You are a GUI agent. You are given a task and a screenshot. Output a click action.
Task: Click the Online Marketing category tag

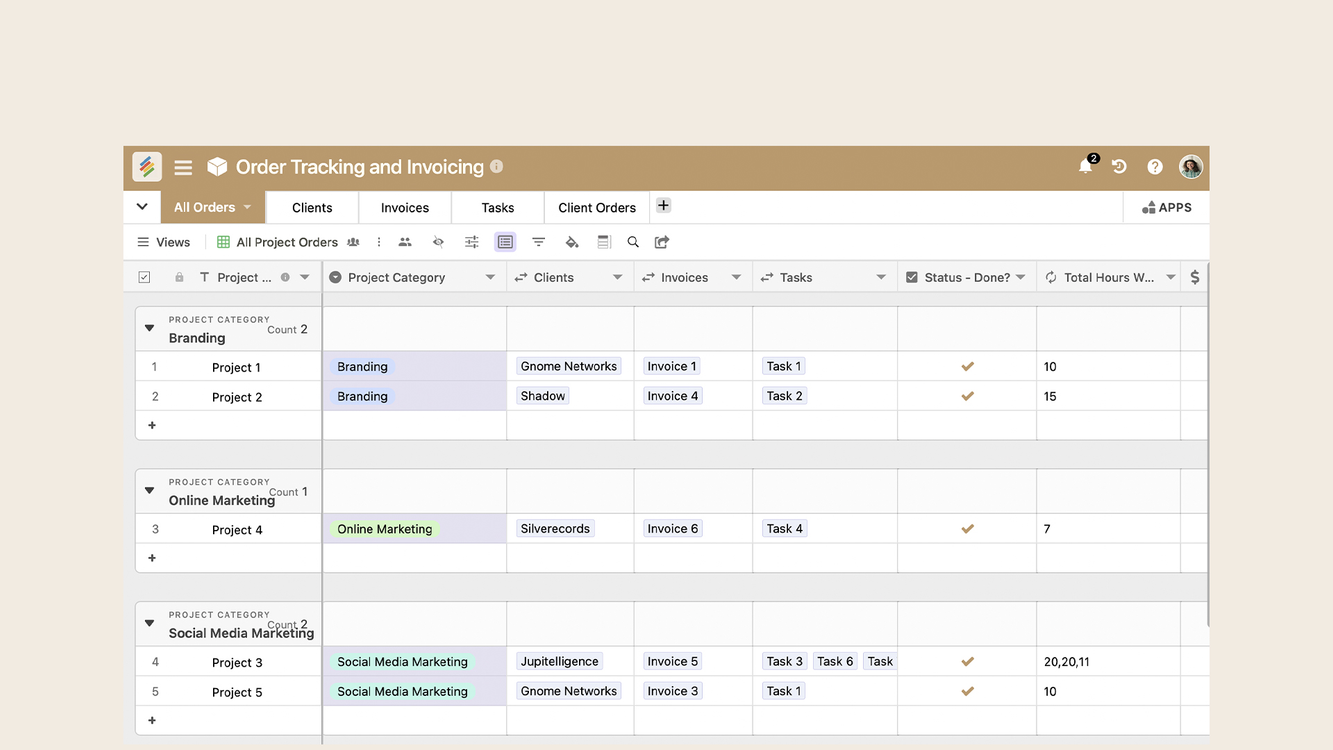(x=385, y=529)
